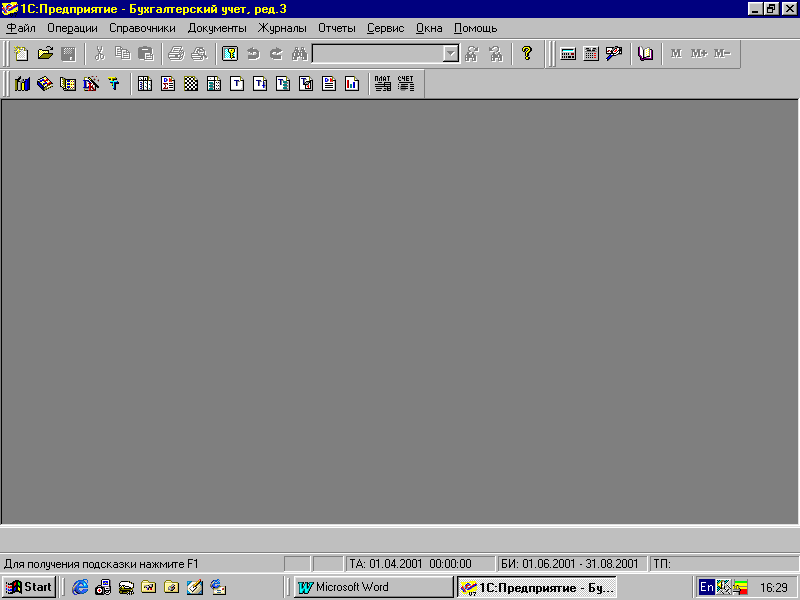This screenshot has width=800, height=600.
Task: Open the Файл menu
Action: click(x=21, y=29)
